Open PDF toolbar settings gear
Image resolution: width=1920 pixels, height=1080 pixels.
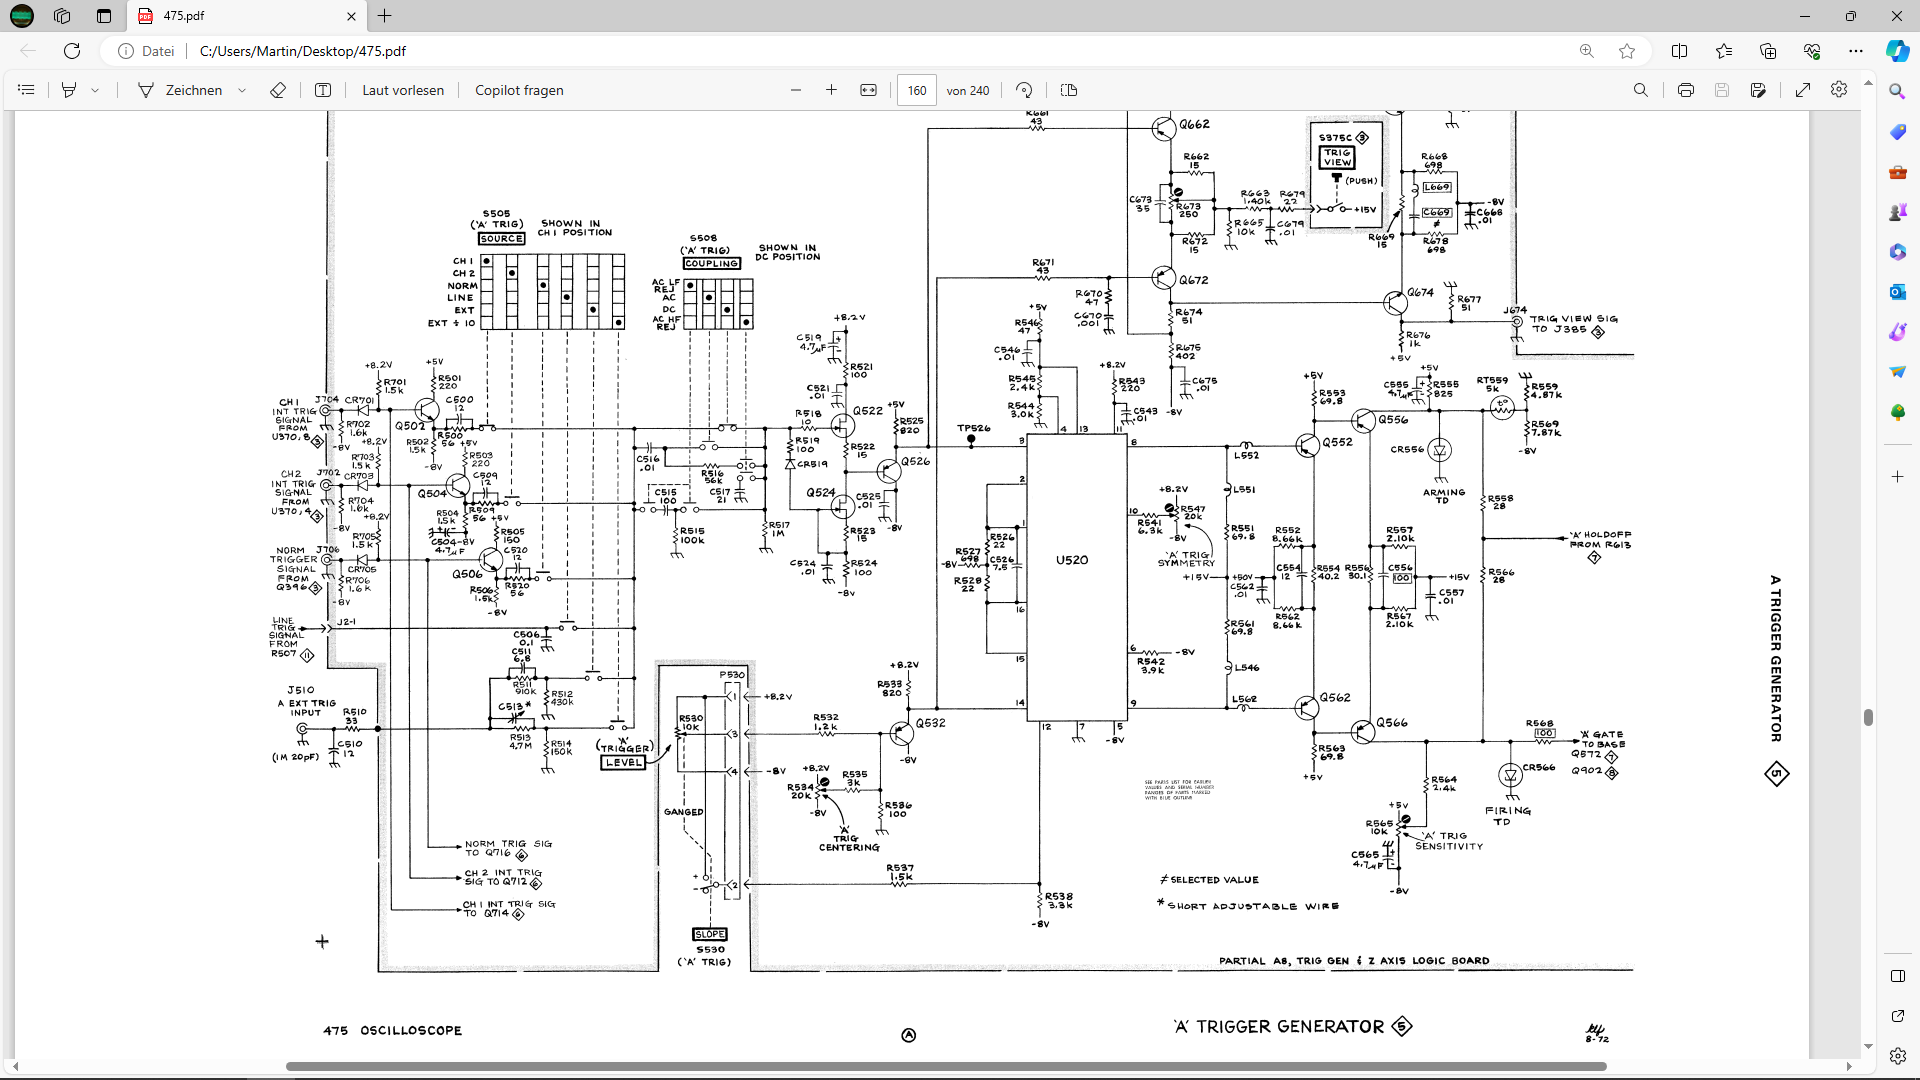coord(1839,90)
